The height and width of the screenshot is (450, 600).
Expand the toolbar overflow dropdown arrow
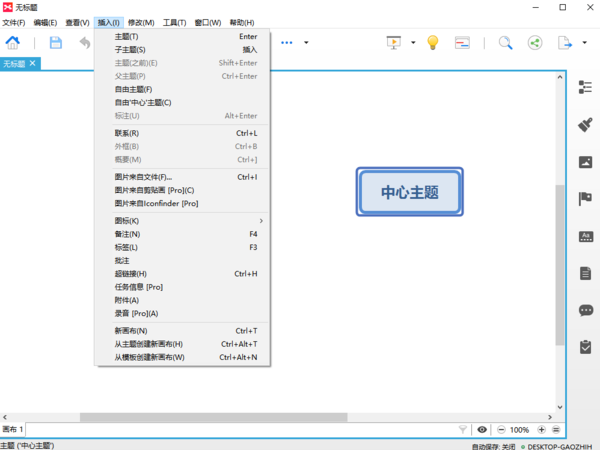pyautogui.click(x=306, y=42)
